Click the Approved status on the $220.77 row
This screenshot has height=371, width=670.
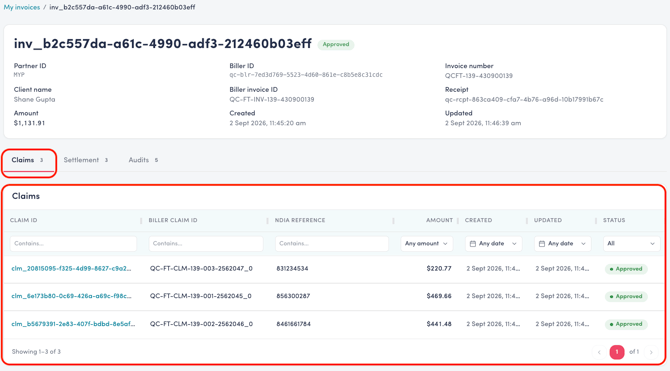click(626, 269)
